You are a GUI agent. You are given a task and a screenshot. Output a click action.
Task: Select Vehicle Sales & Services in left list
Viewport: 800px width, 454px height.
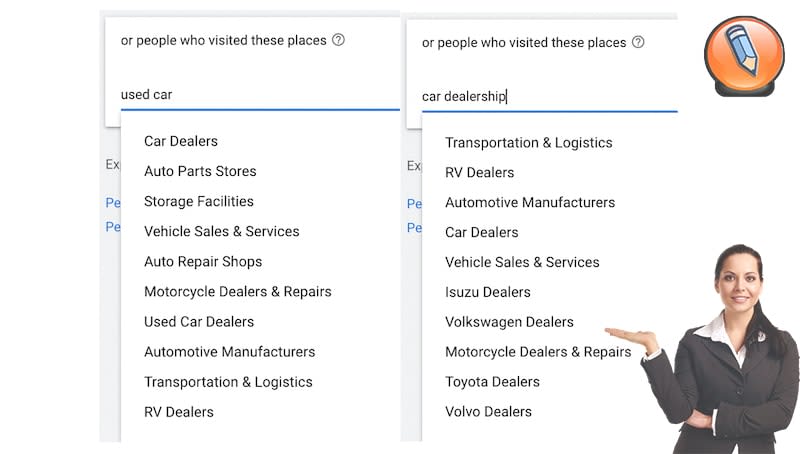[222, 231]
